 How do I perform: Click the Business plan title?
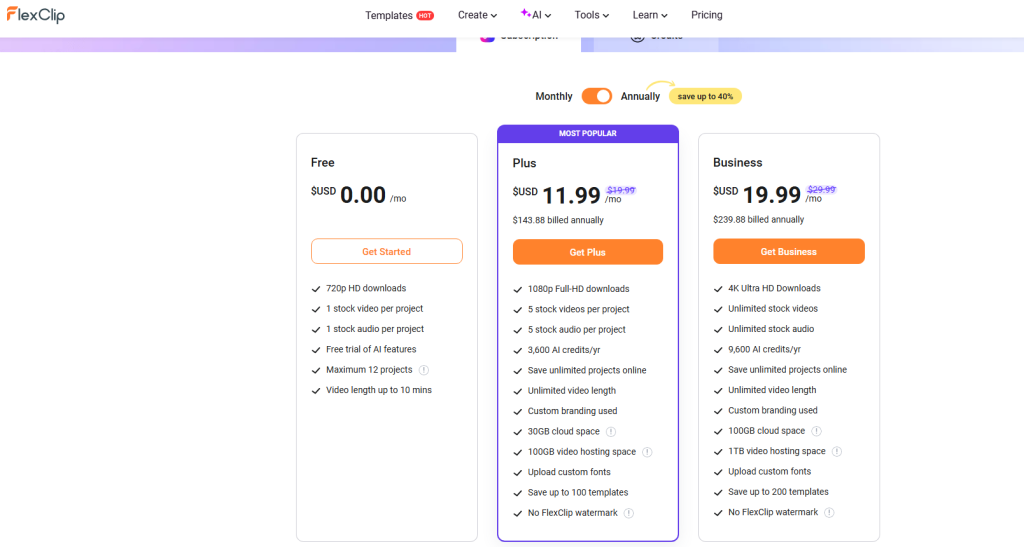737,163
